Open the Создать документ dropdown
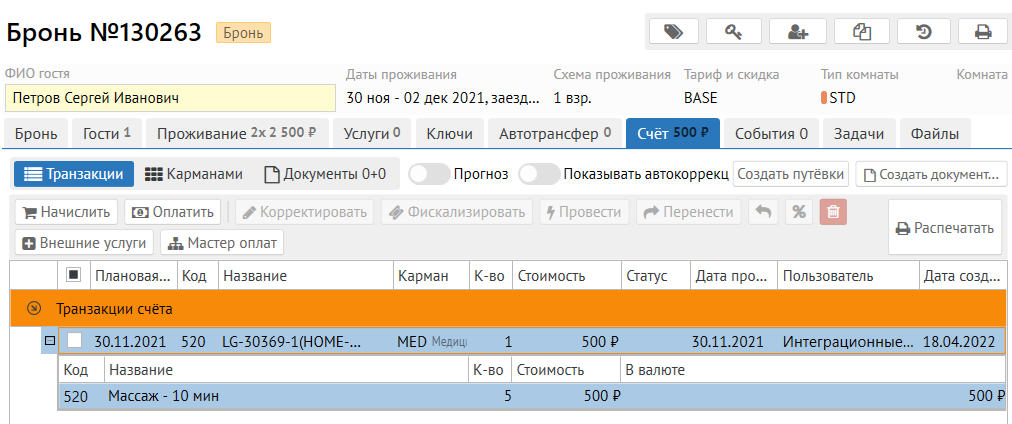Viewport: 1012px width, 424px height. pos(931,174)
